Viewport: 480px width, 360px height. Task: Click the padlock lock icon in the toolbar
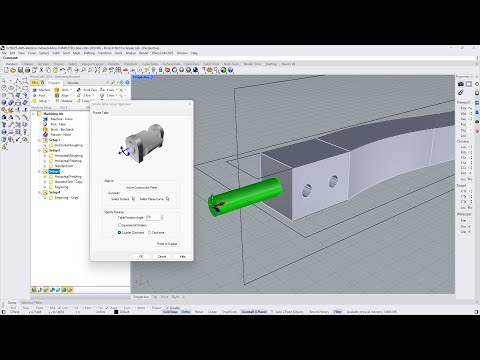(x=160, y=70)
